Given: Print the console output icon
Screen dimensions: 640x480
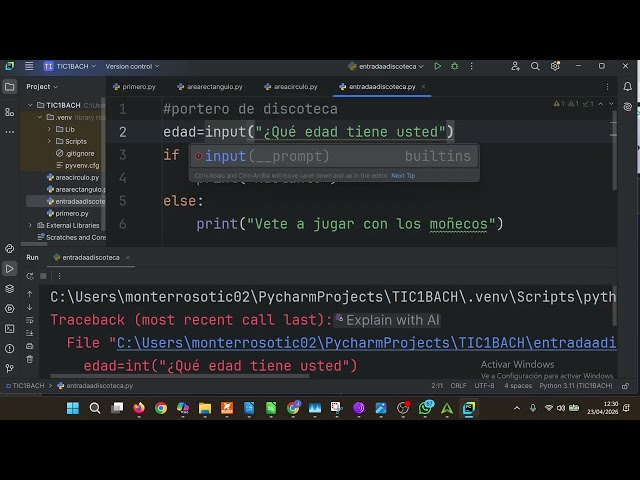Looking at the screenshot, I should pos(30,346).
